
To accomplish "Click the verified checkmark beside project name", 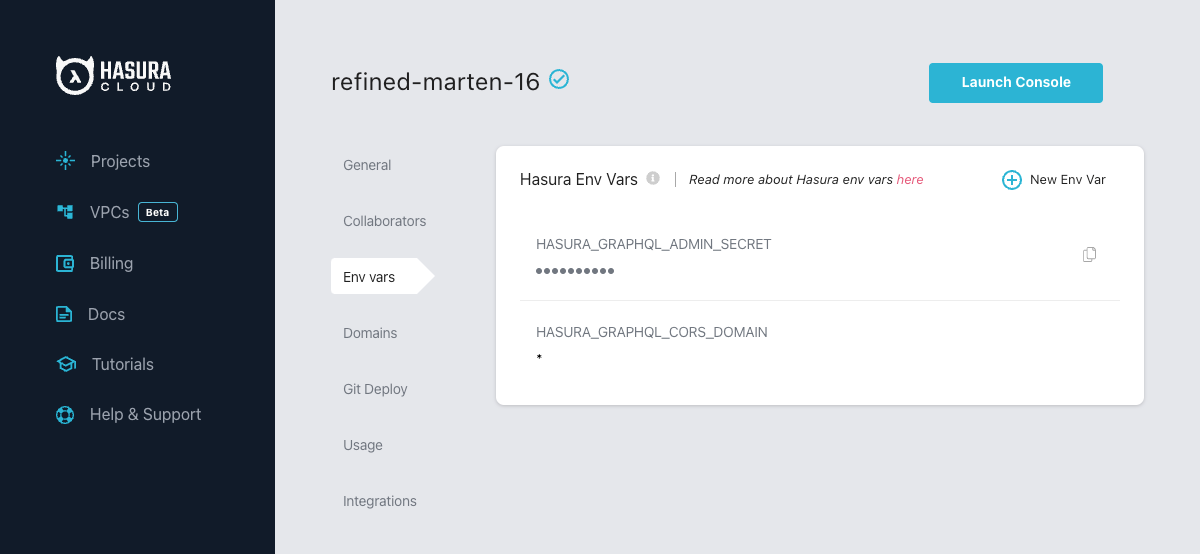I will tap(559, 79).
